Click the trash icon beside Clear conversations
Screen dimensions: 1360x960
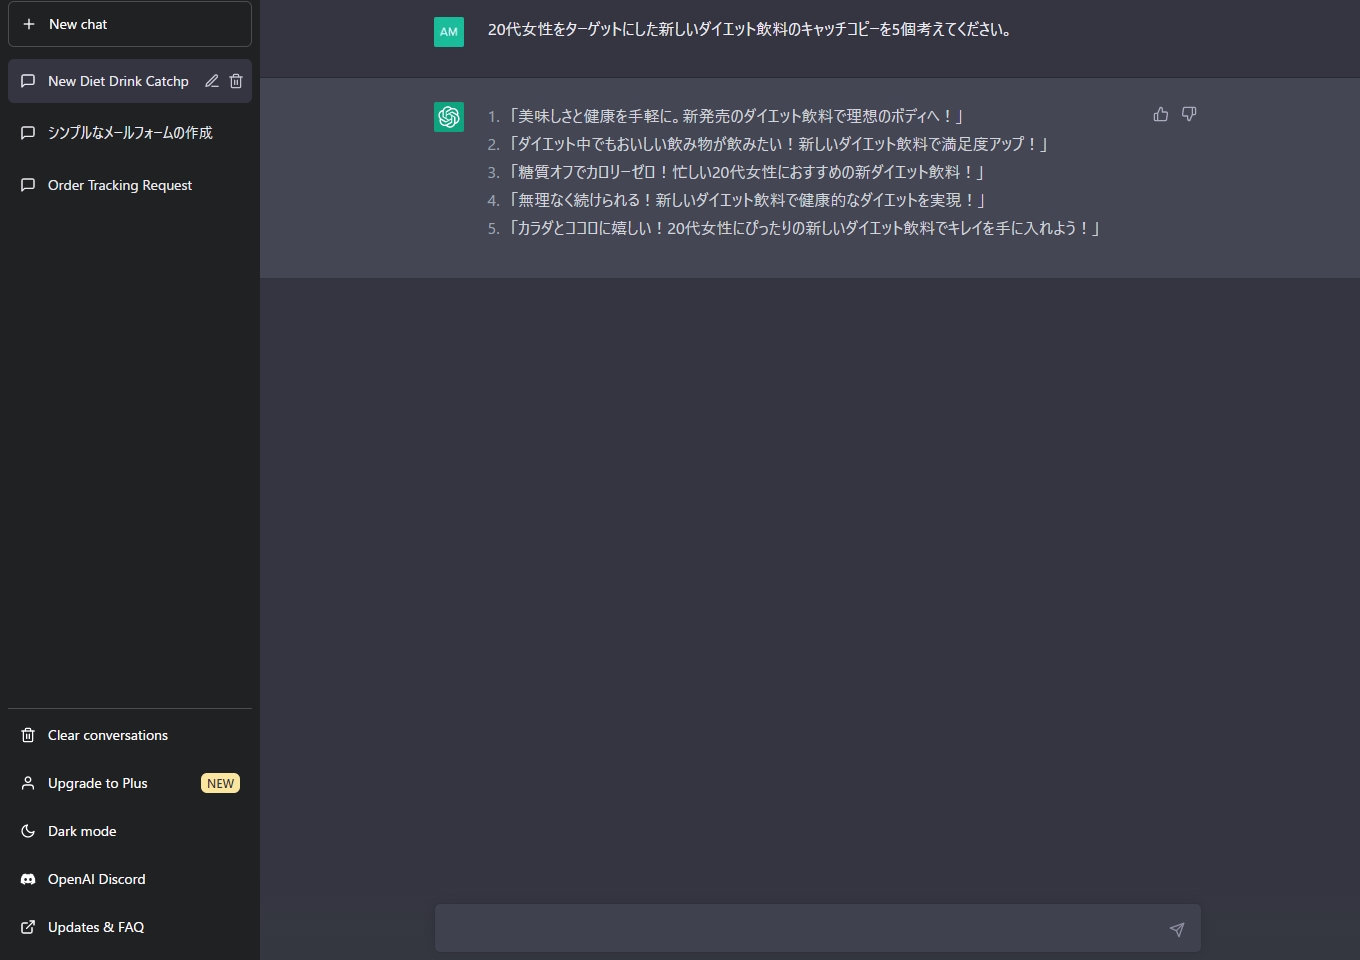click(x=28, y=735)
